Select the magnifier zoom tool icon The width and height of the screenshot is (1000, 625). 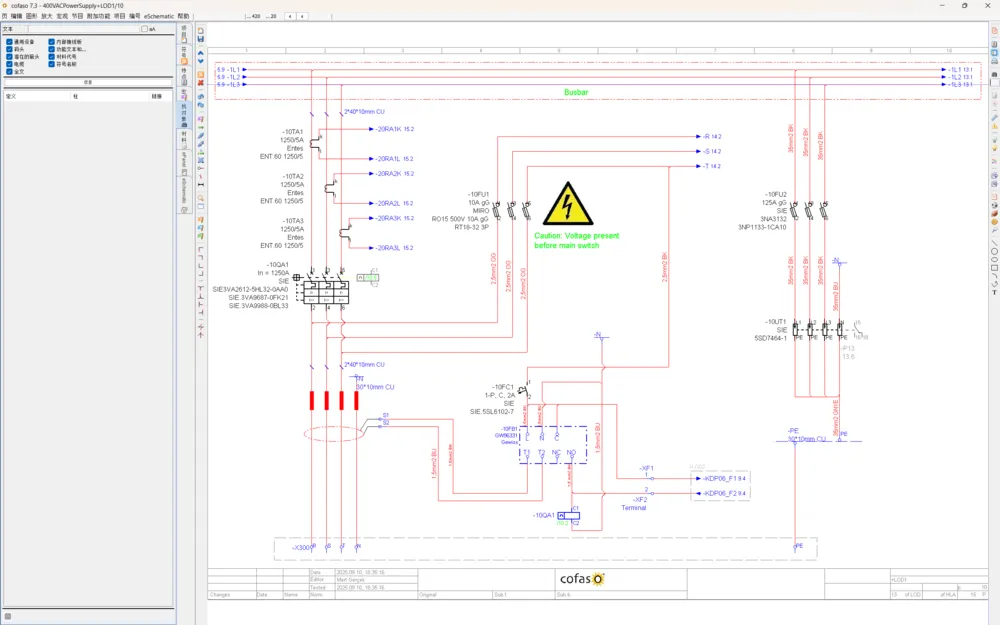tap(201, 198)
